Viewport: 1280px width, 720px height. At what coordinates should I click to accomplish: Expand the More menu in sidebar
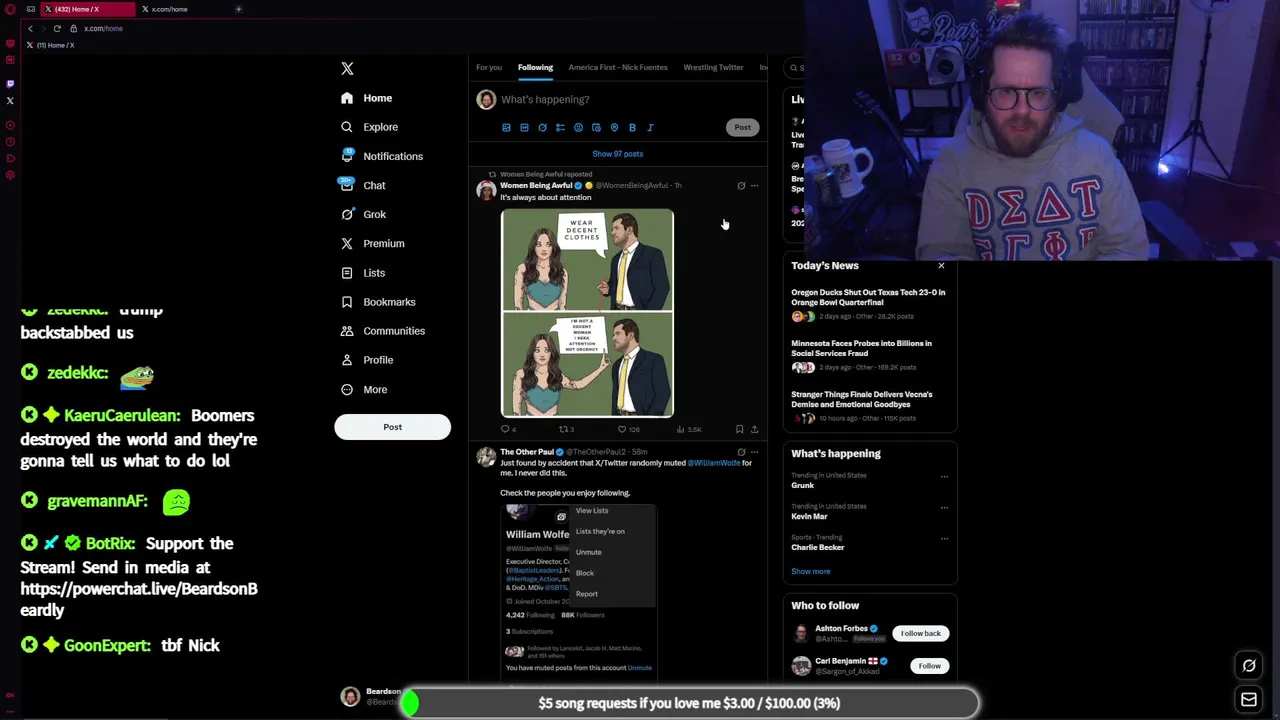coord(364,389)
